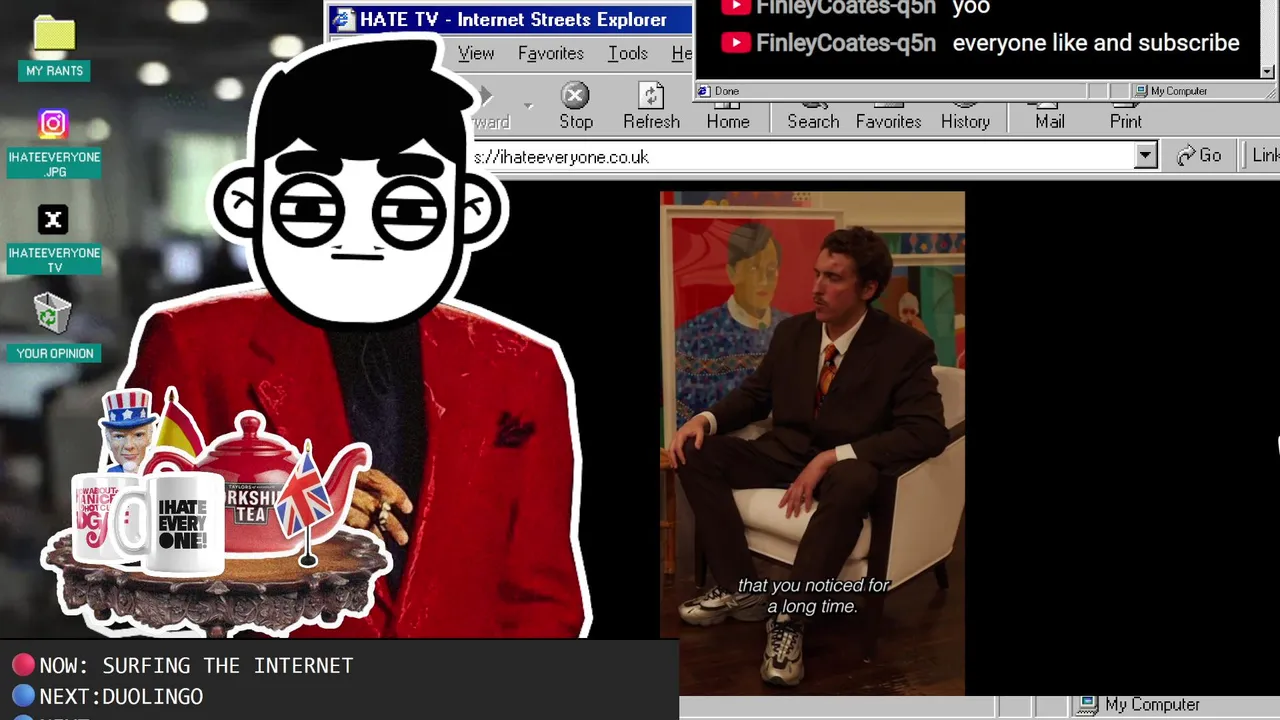Click the My Computer status bar entry at bottom

click(x=1139, y=705)
